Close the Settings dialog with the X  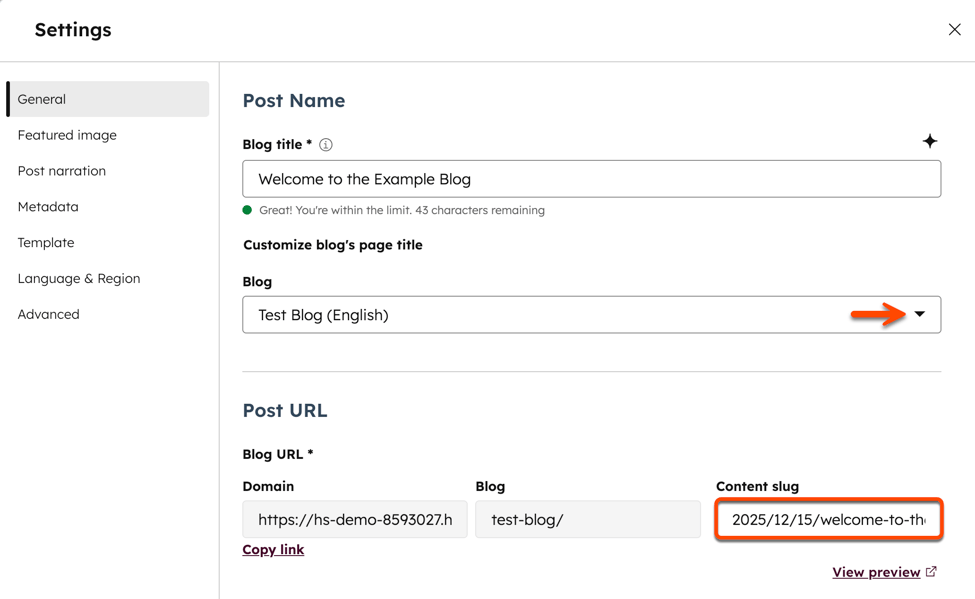coord(954,30)
